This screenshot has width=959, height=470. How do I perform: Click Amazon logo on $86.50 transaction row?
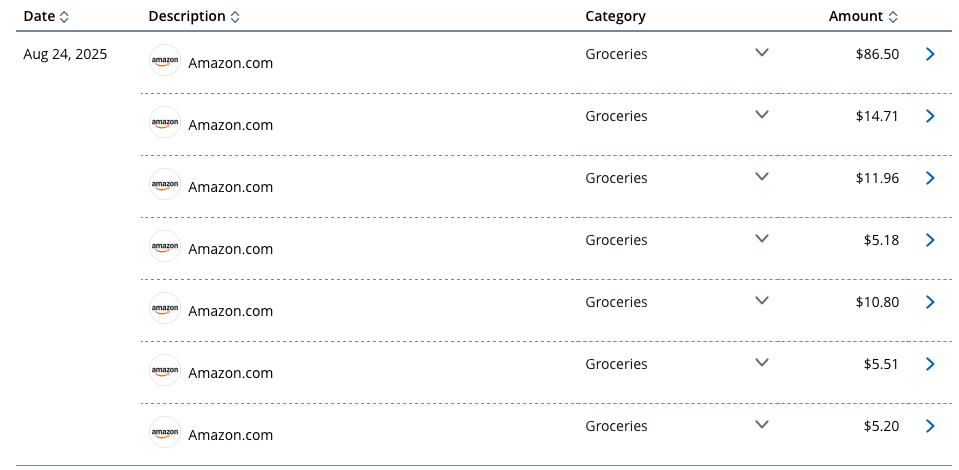pyautogui.click(x=165, y=60)
